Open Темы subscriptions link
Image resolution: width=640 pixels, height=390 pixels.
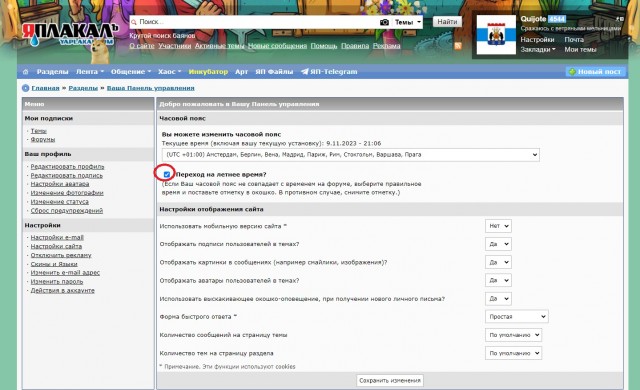point(38,131)
